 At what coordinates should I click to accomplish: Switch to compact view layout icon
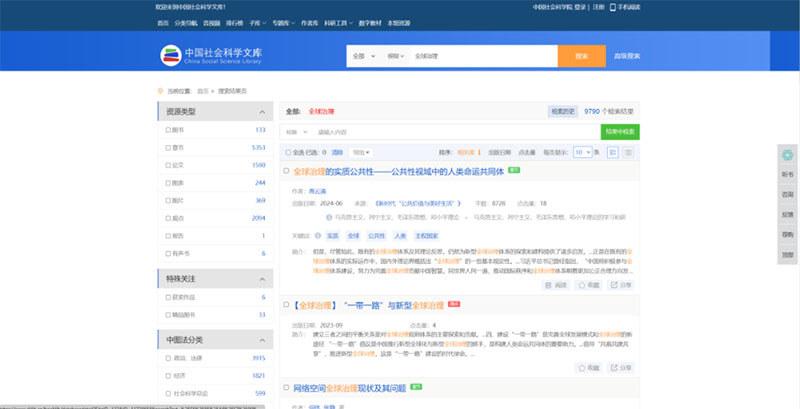pyautogui.click(x=626, y=152)
